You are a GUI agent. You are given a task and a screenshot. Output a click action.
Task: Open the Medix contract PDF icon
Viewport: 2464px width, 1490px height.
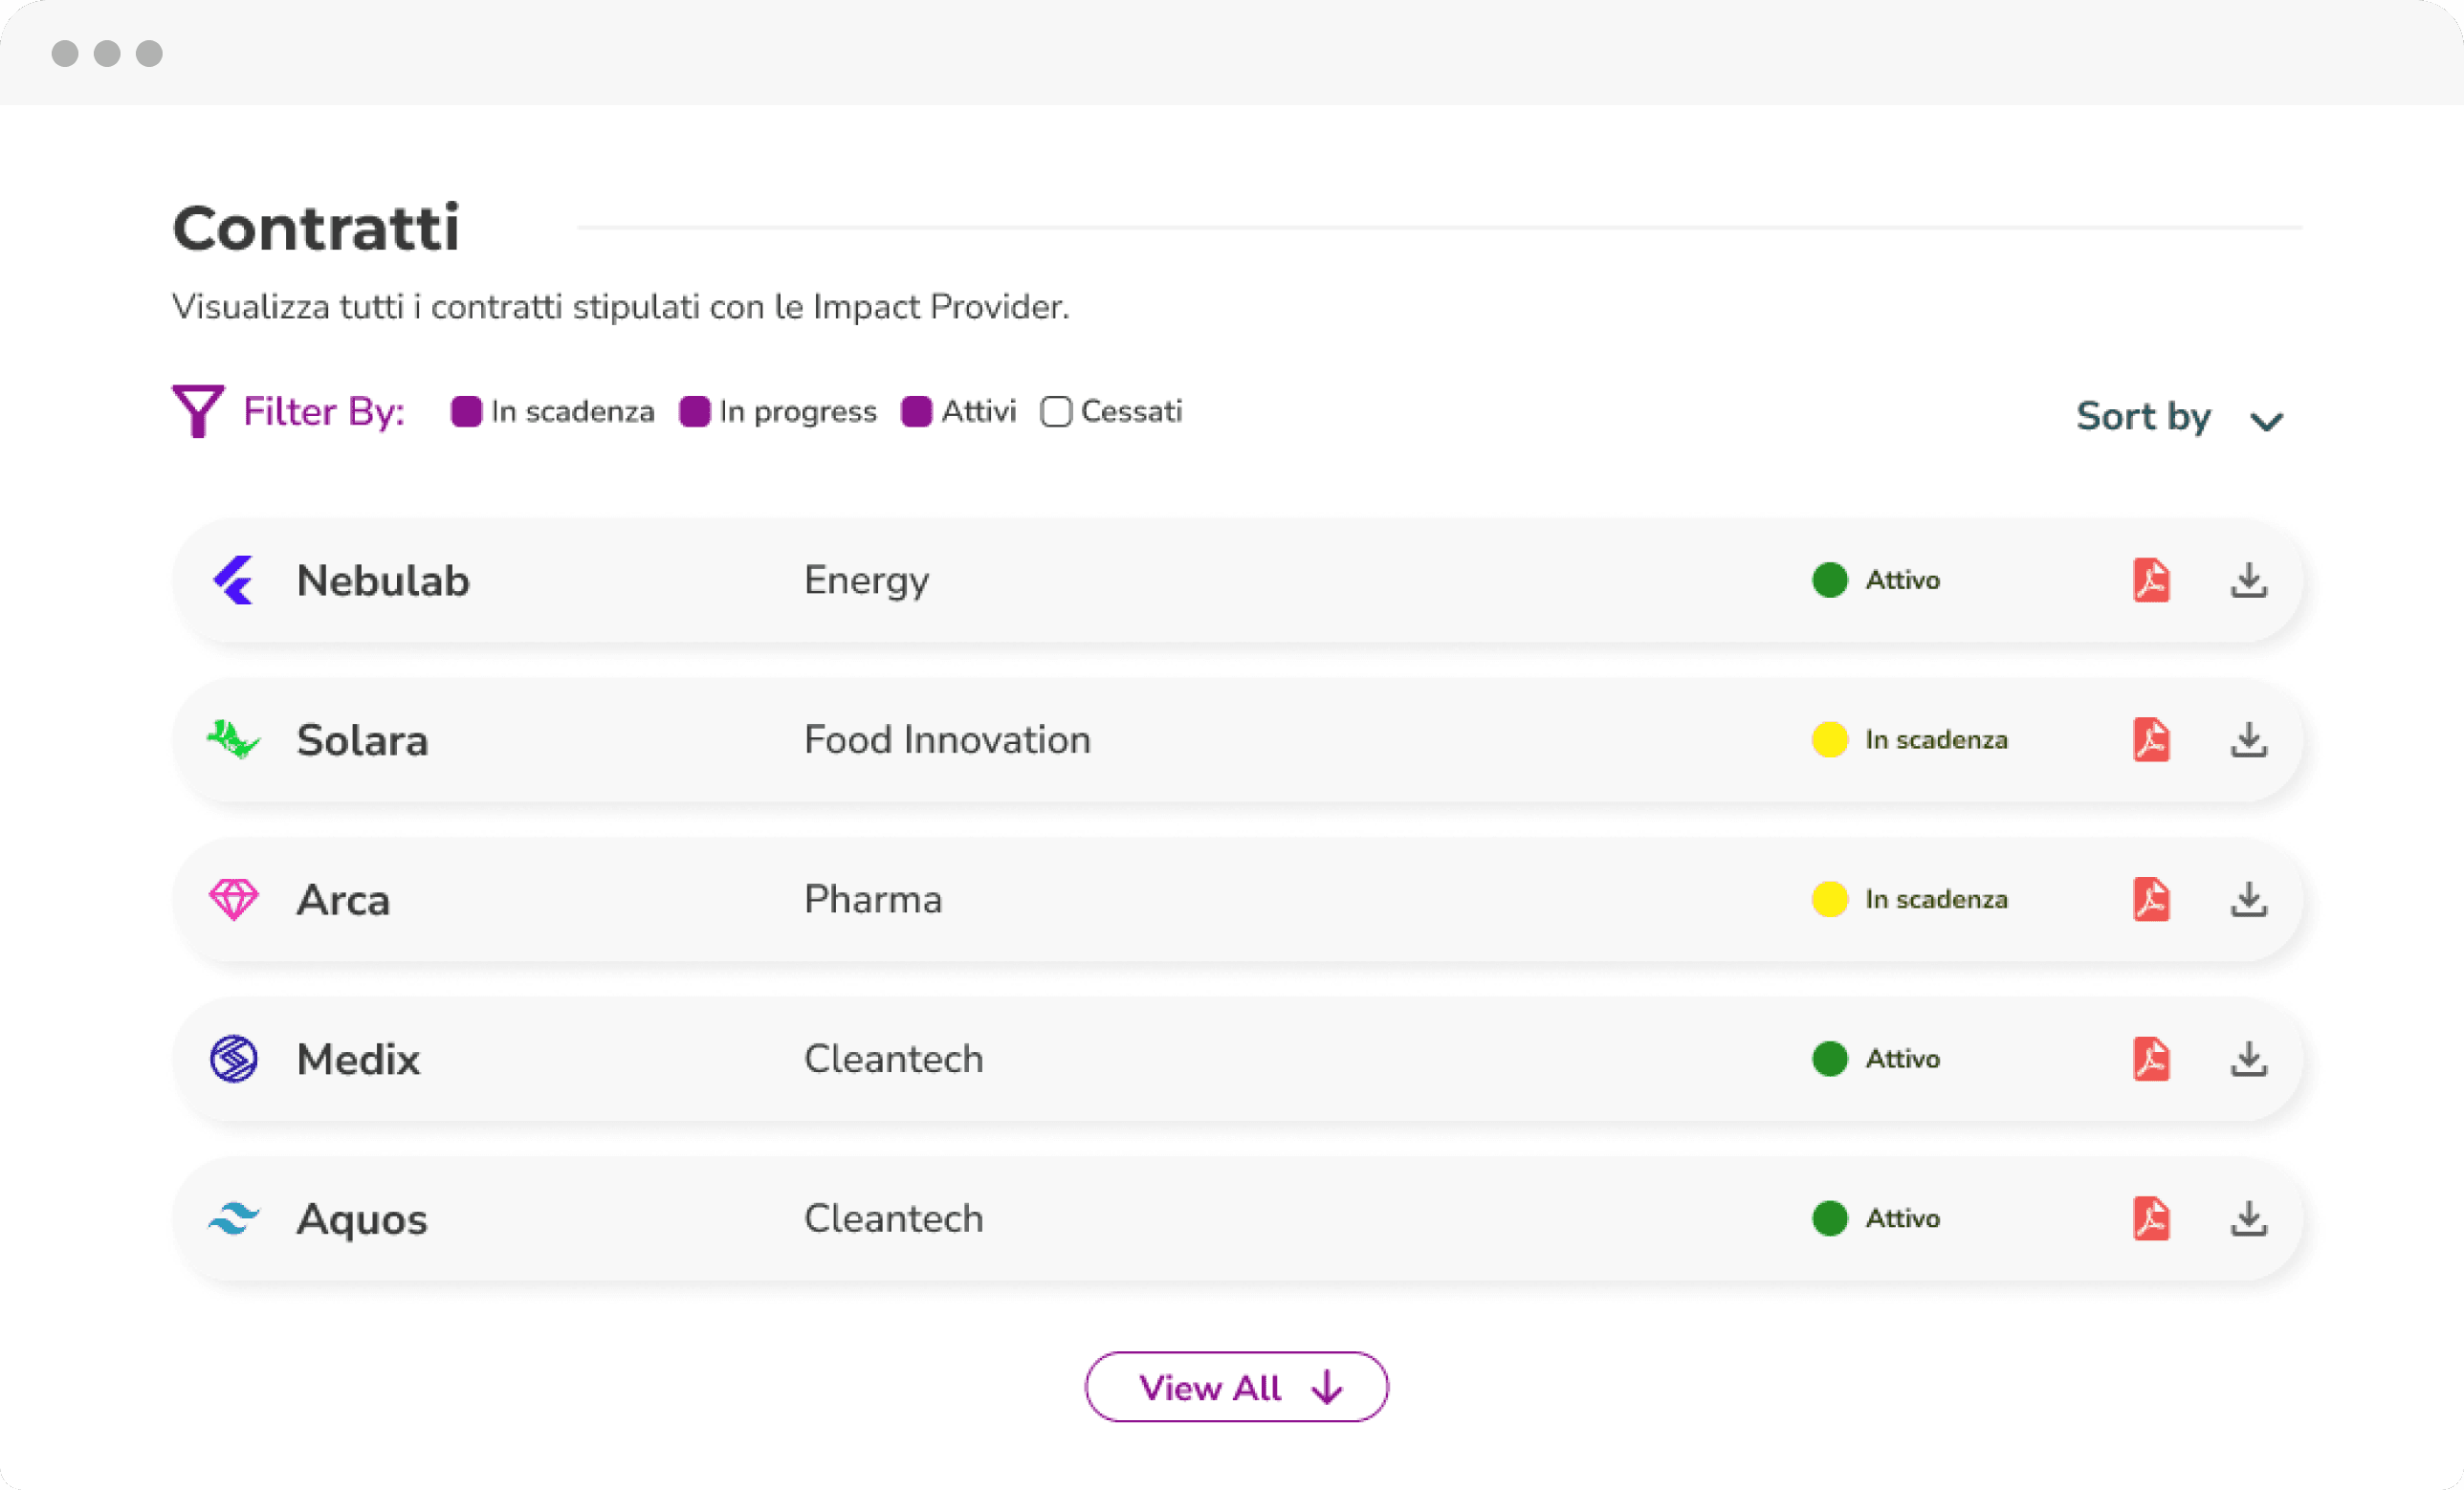pyautogui.click(x=2151, y=1059)
